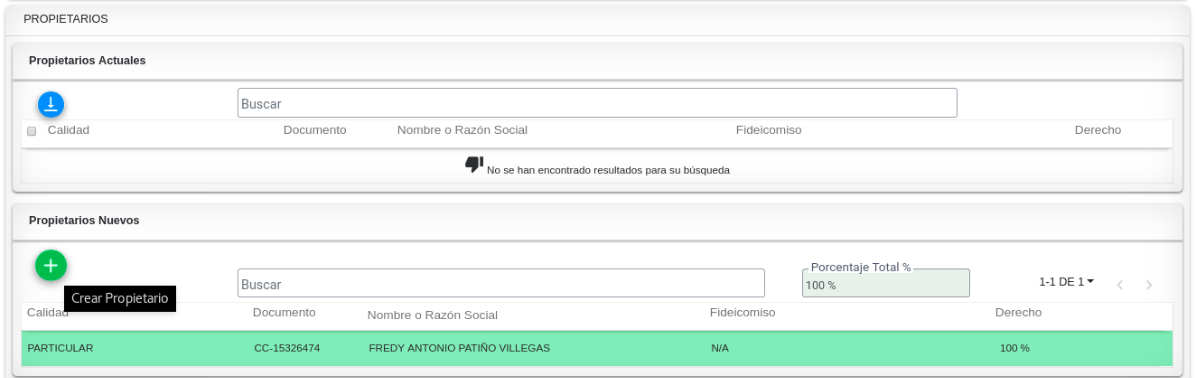Click the green Crear Propietario plus button
This screenshot has width=1195, height=378.
click(x=51, y=265)
